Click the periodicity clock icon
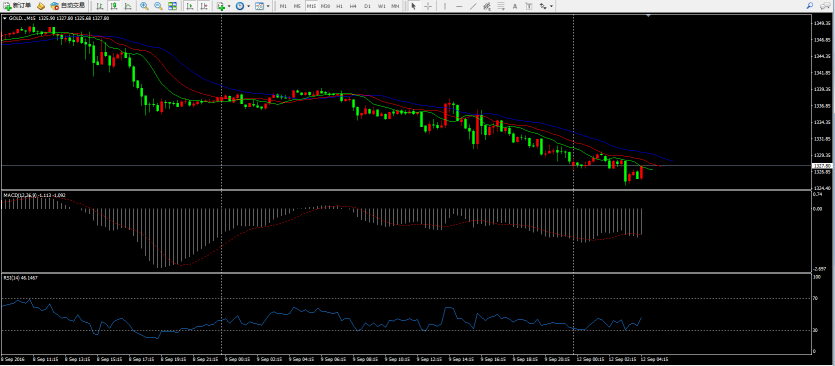Image resolution: width=835 pixels, height=366 pixels. (240, 6)
